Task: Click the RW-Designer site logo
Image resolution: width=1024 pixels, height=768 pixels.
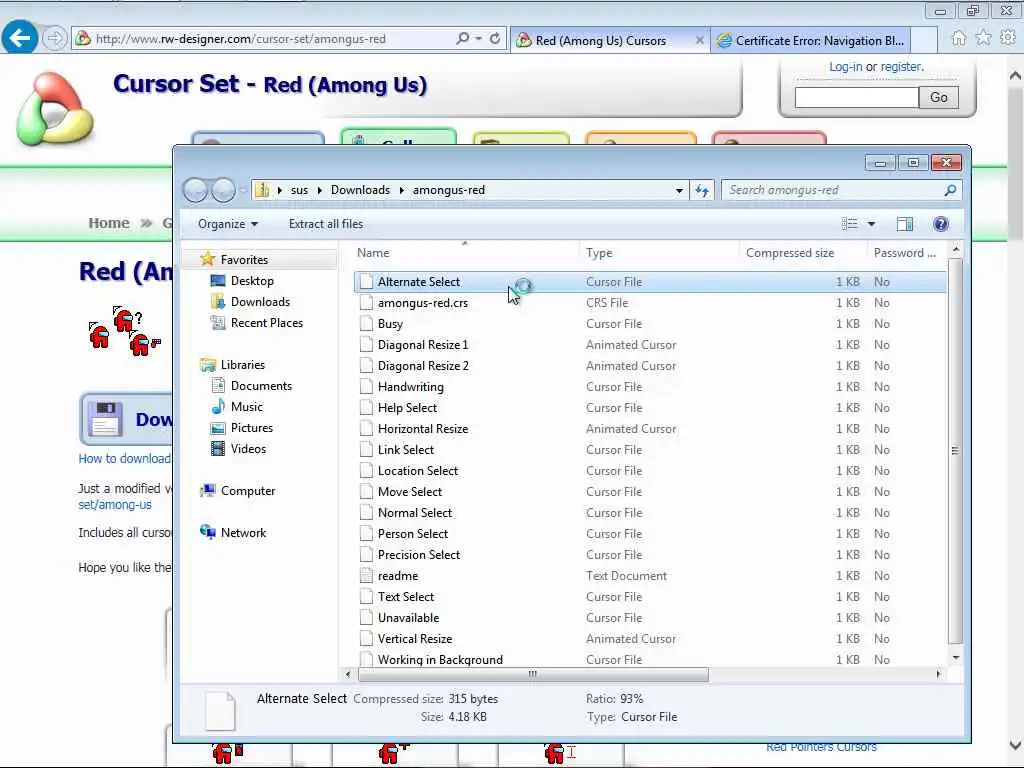Action: (x=55, y=108)
